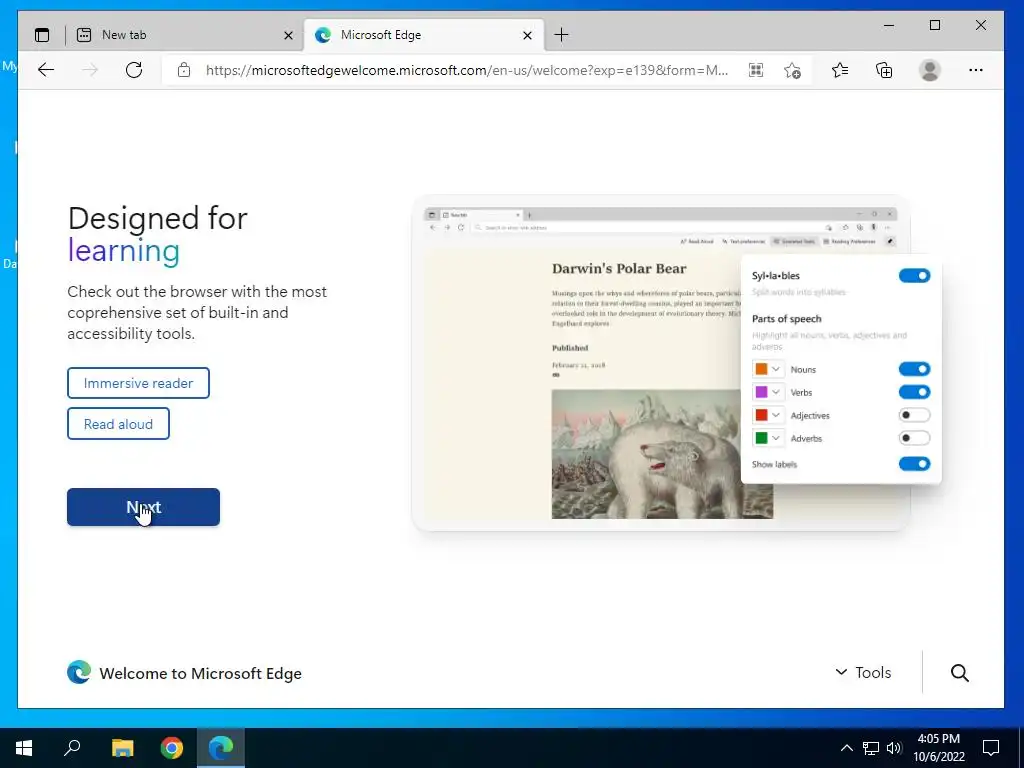Toggle the Verbs switch
This screenshot has width=1024, height=768.
pyautogui.click(x=914, y=392)
